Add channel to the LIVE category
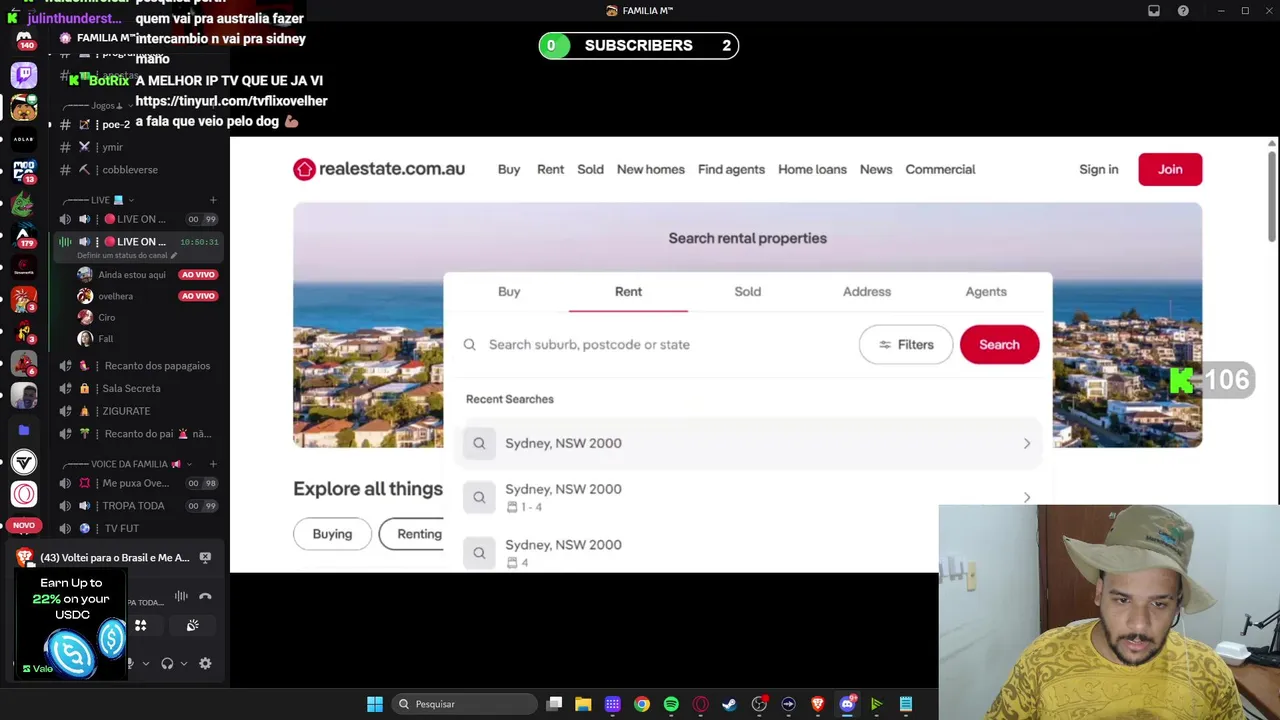The width and height of the screenshot is (1280, 720). (x=213, y=200)
